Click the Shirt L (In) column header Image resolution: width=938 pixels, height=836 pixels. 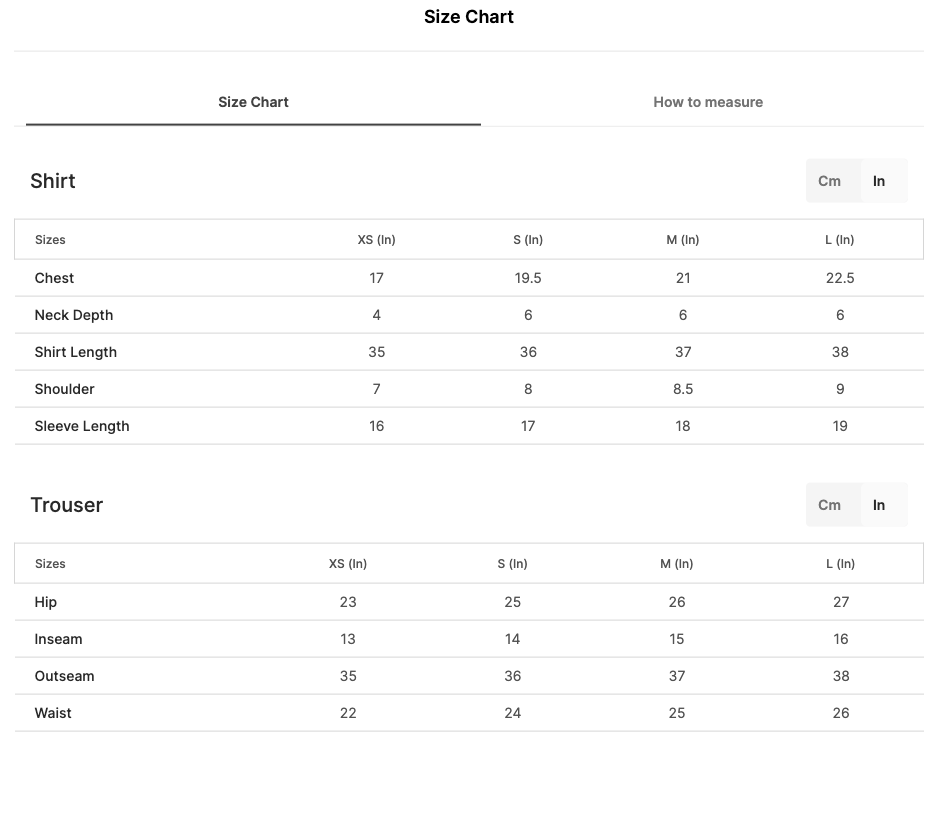pyautogui.click(x=839, y=239)
